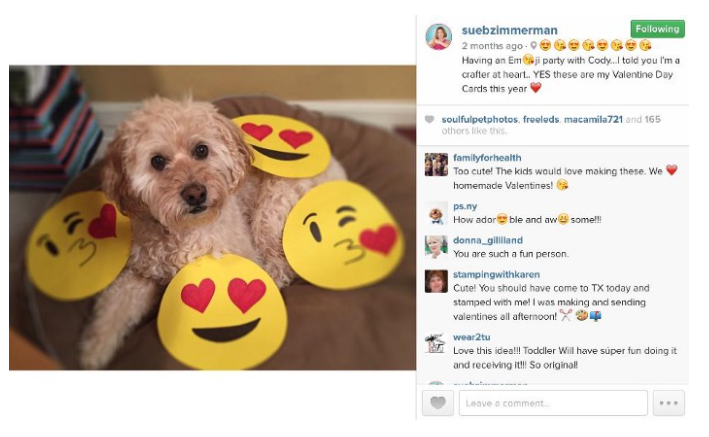This screenshot has width=709, height=437.
Task: Click the Leave a comment field
Action: pos(553,403)
